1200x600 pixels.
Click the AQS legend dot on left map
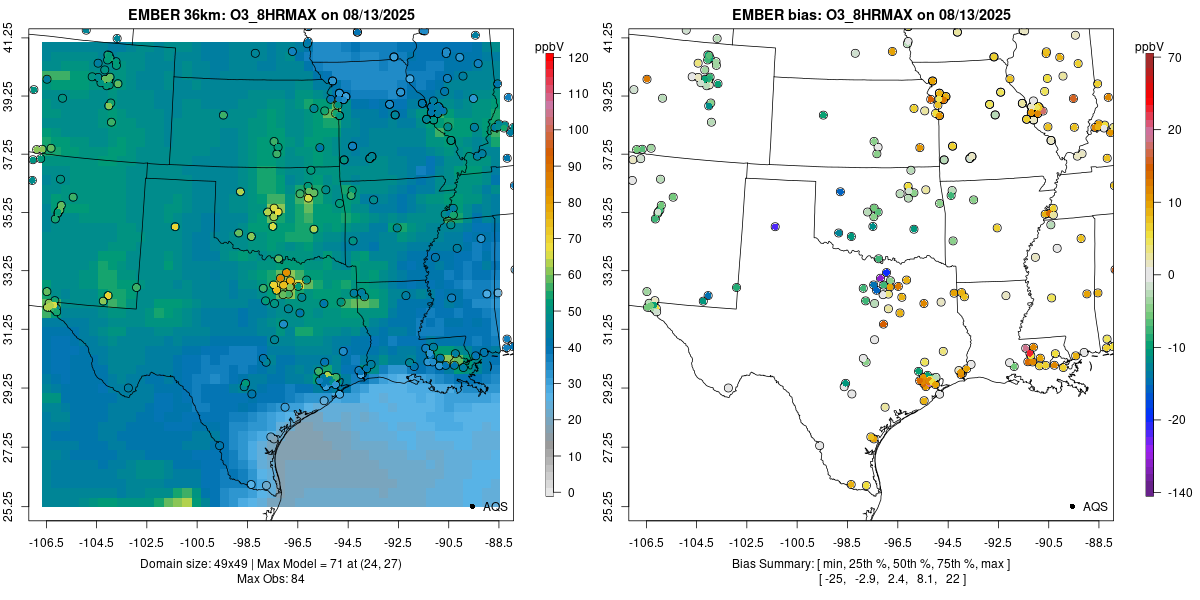pyautogui.click(x=472, y=506)
